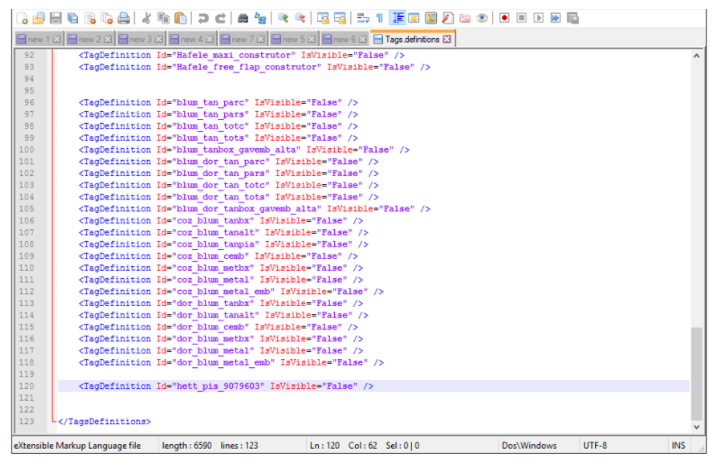
Task: Save the current file
Action: click(x=56, y=18)
